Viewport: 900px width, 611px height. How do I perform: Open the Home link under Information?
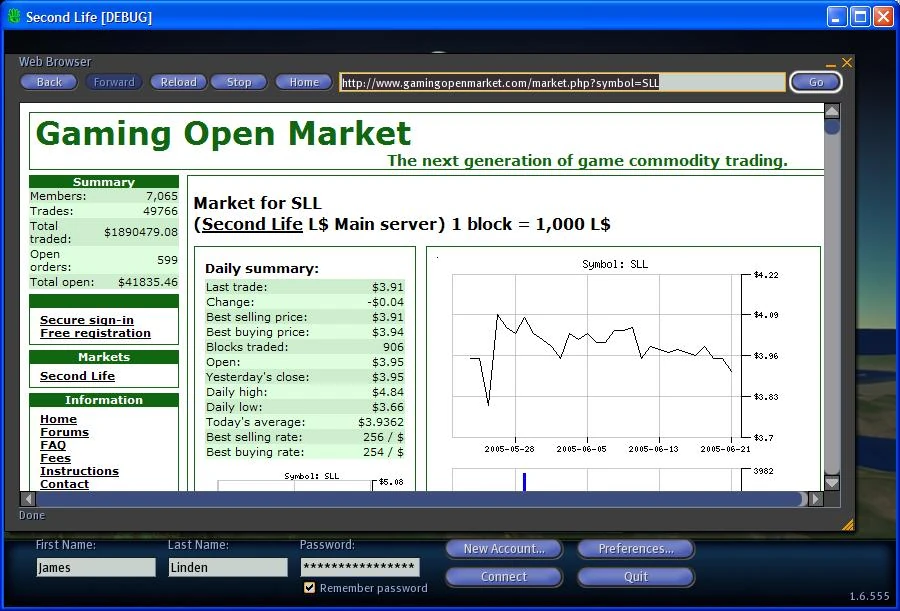[58, 419]
